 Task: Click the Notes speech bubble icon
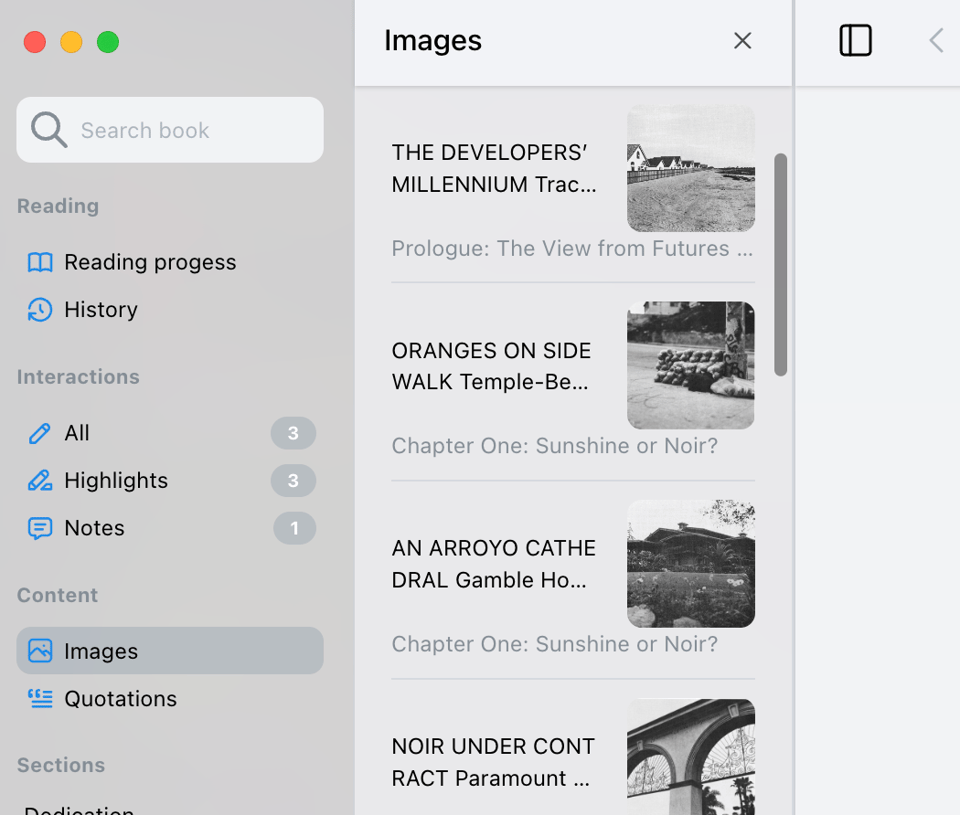click(x=40, y=528)
